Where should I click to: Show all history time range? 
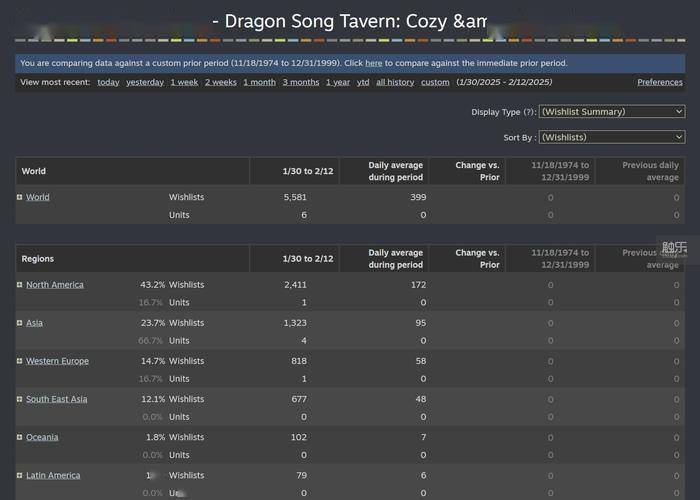[395, 82]
